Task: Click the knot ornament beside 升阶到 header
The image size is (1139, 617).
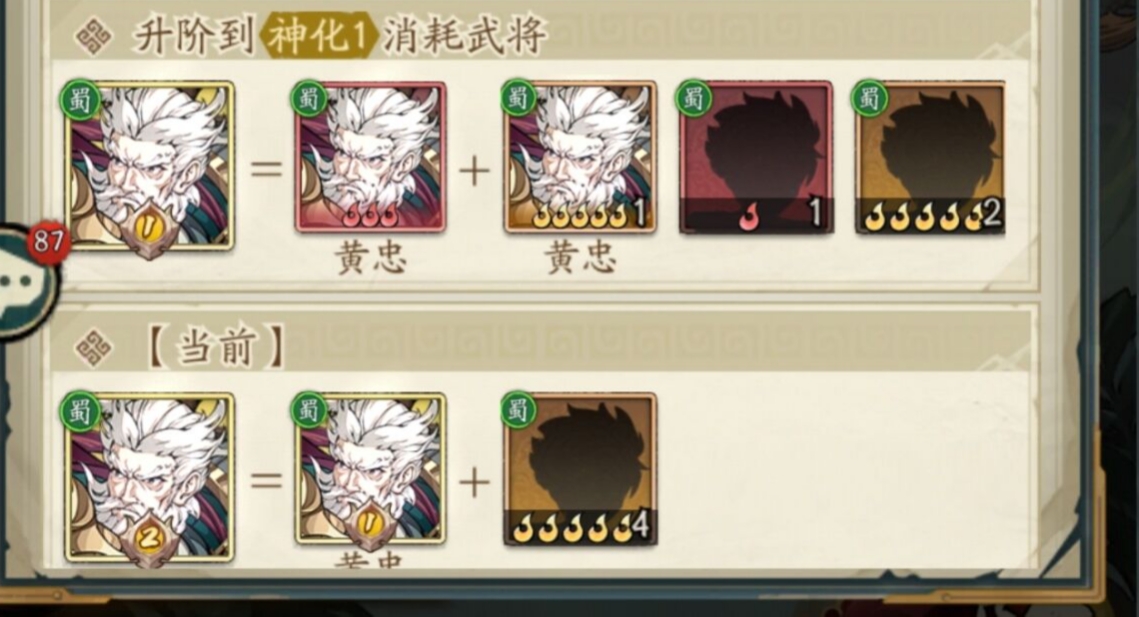Action: [x=94, y=36]
